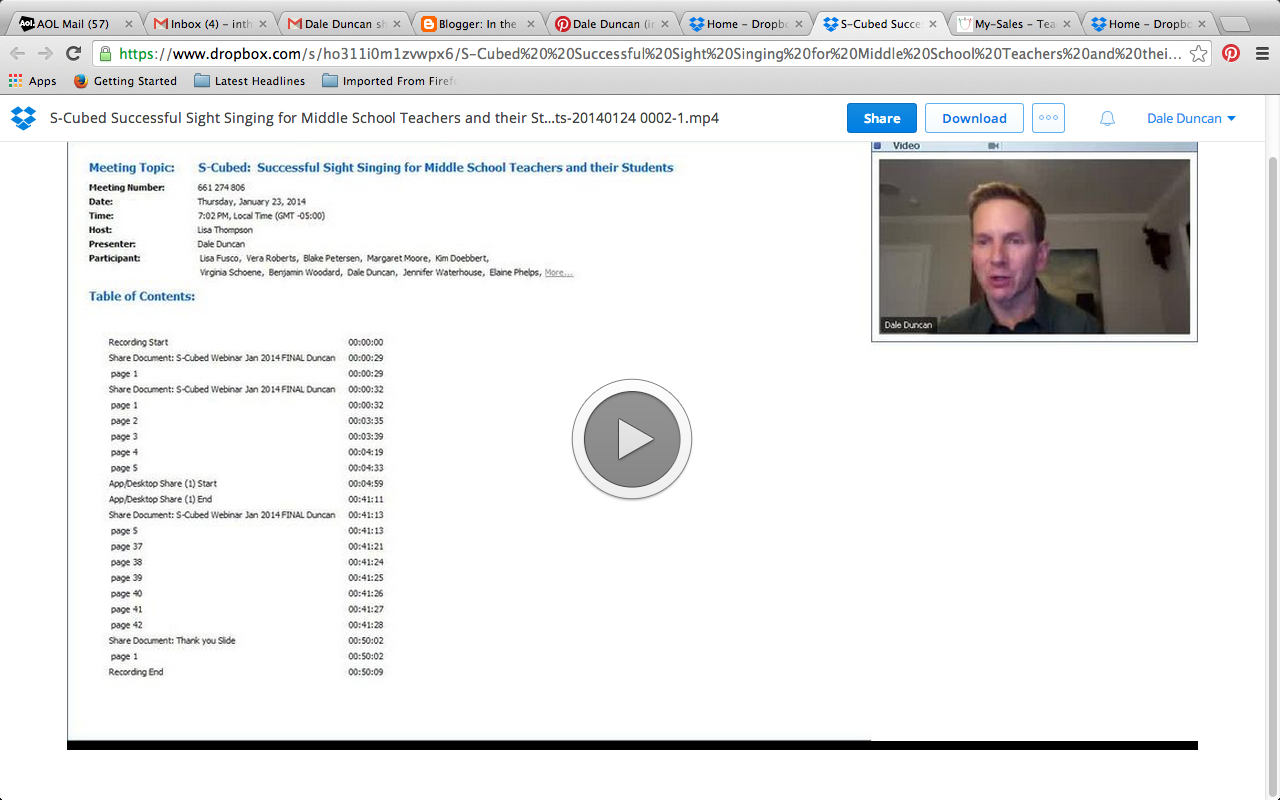Click the video playback progress bar

tap(632, 744)
